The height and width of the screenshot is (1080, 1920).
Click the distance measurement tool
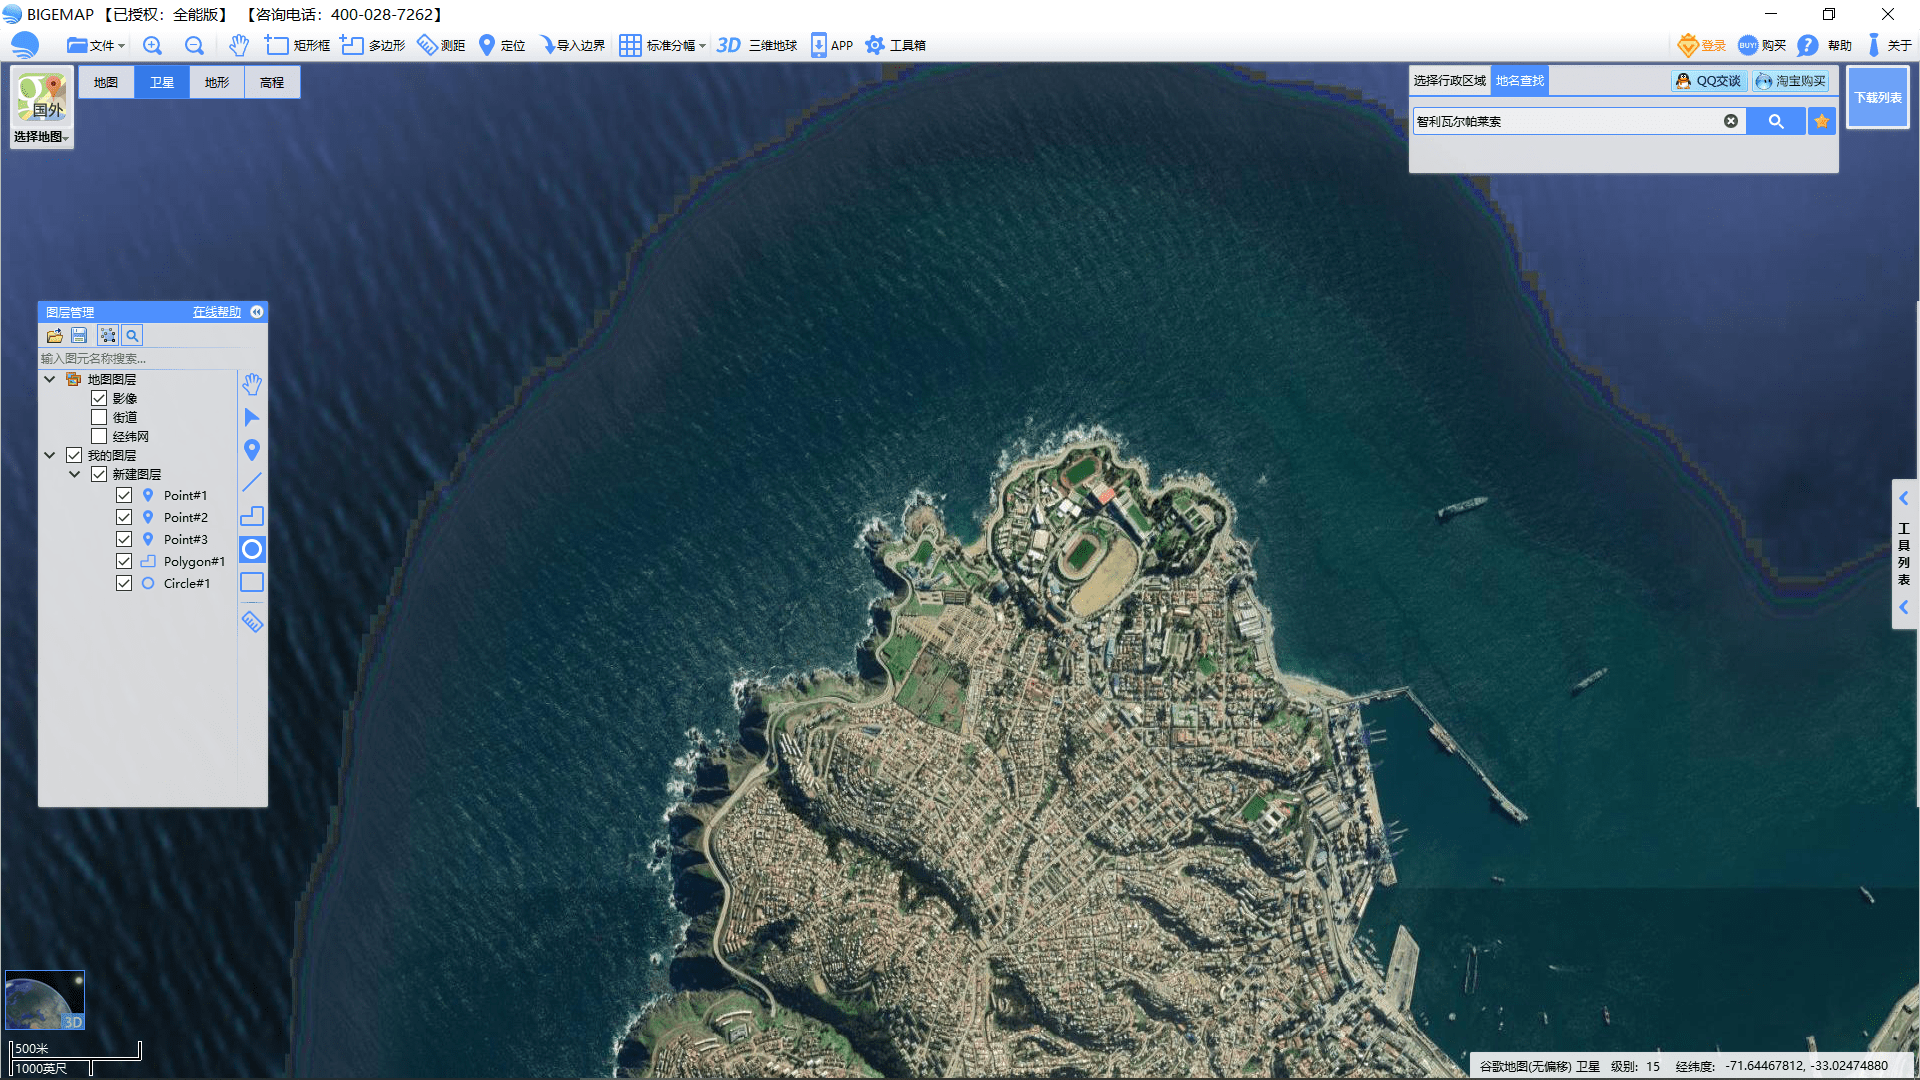coord(447,45)
